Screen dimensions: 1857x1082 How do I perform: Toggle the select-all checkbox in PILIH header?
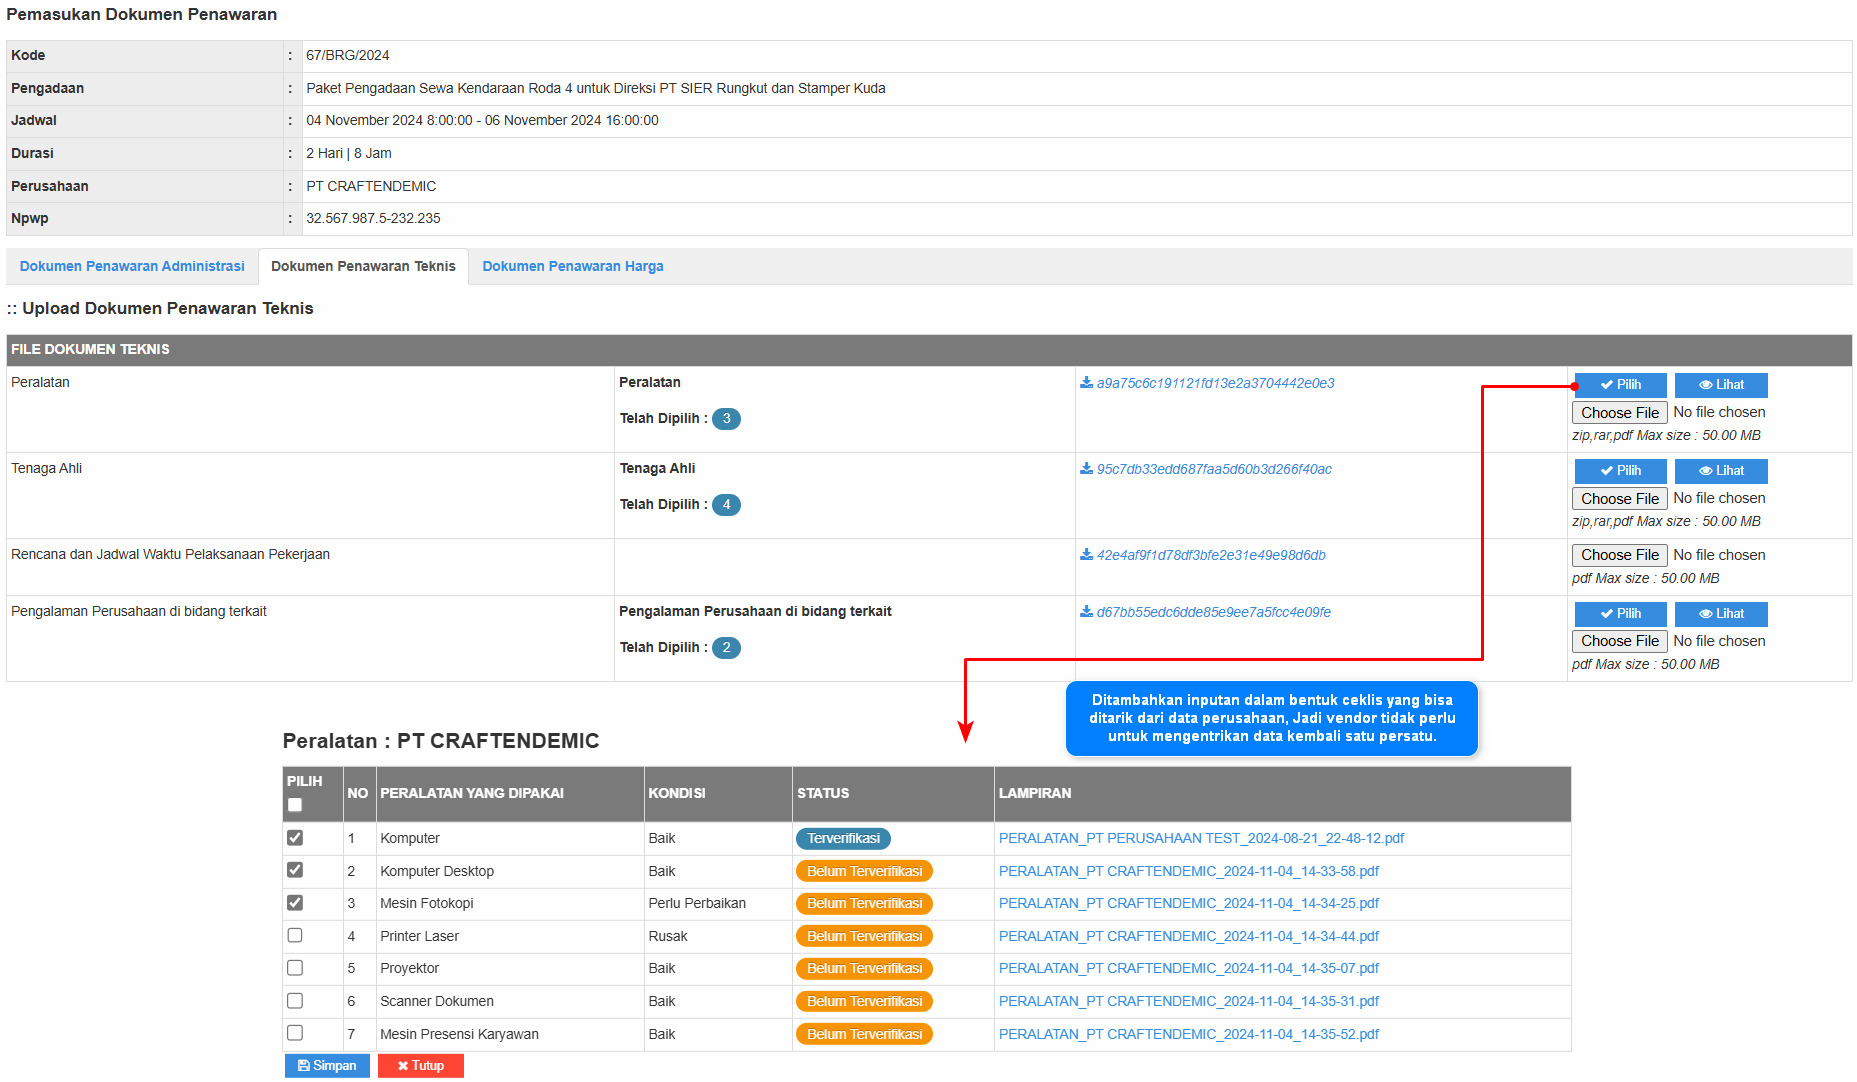pos(295,805)
